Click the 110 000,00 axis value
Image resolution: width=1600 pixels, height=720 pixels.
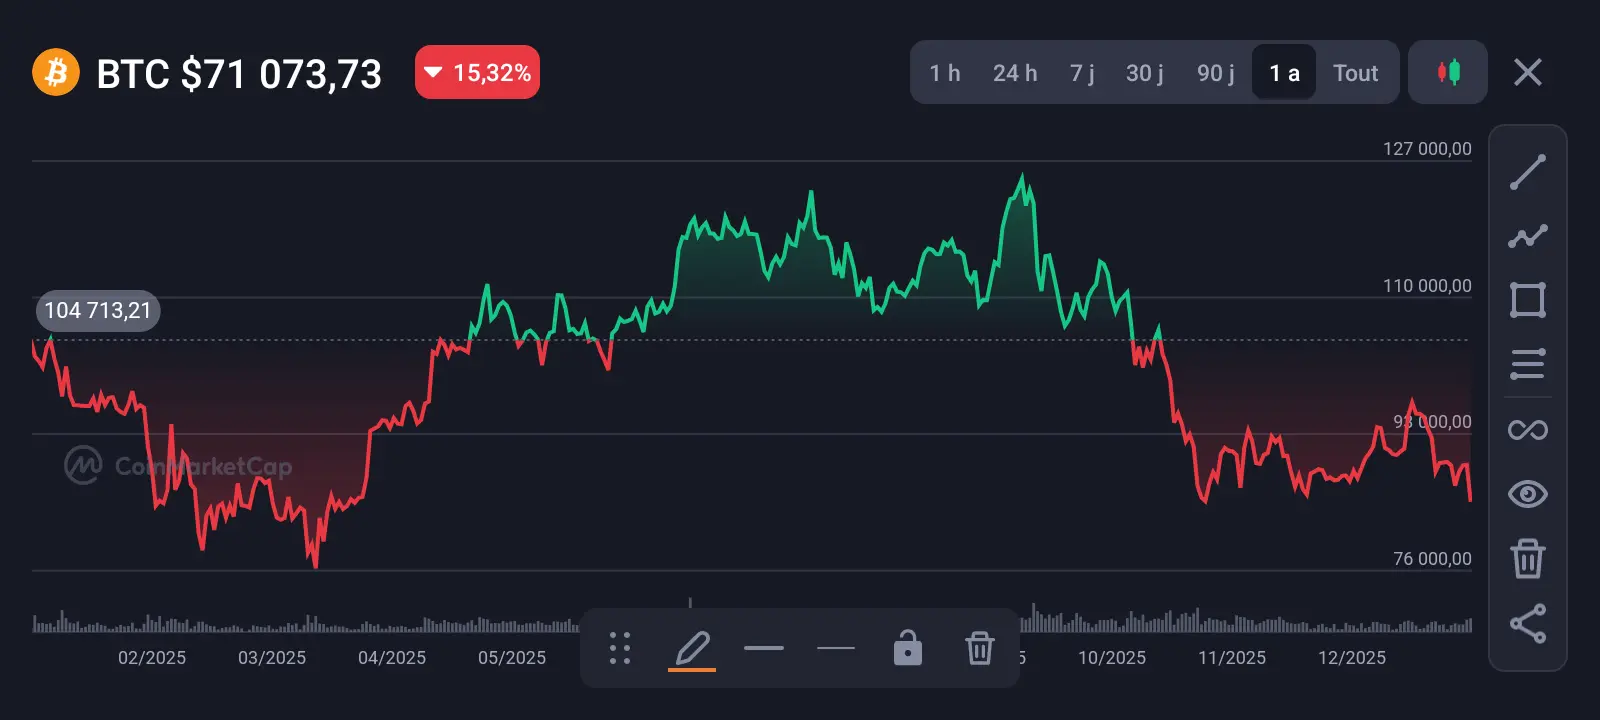1427,286
